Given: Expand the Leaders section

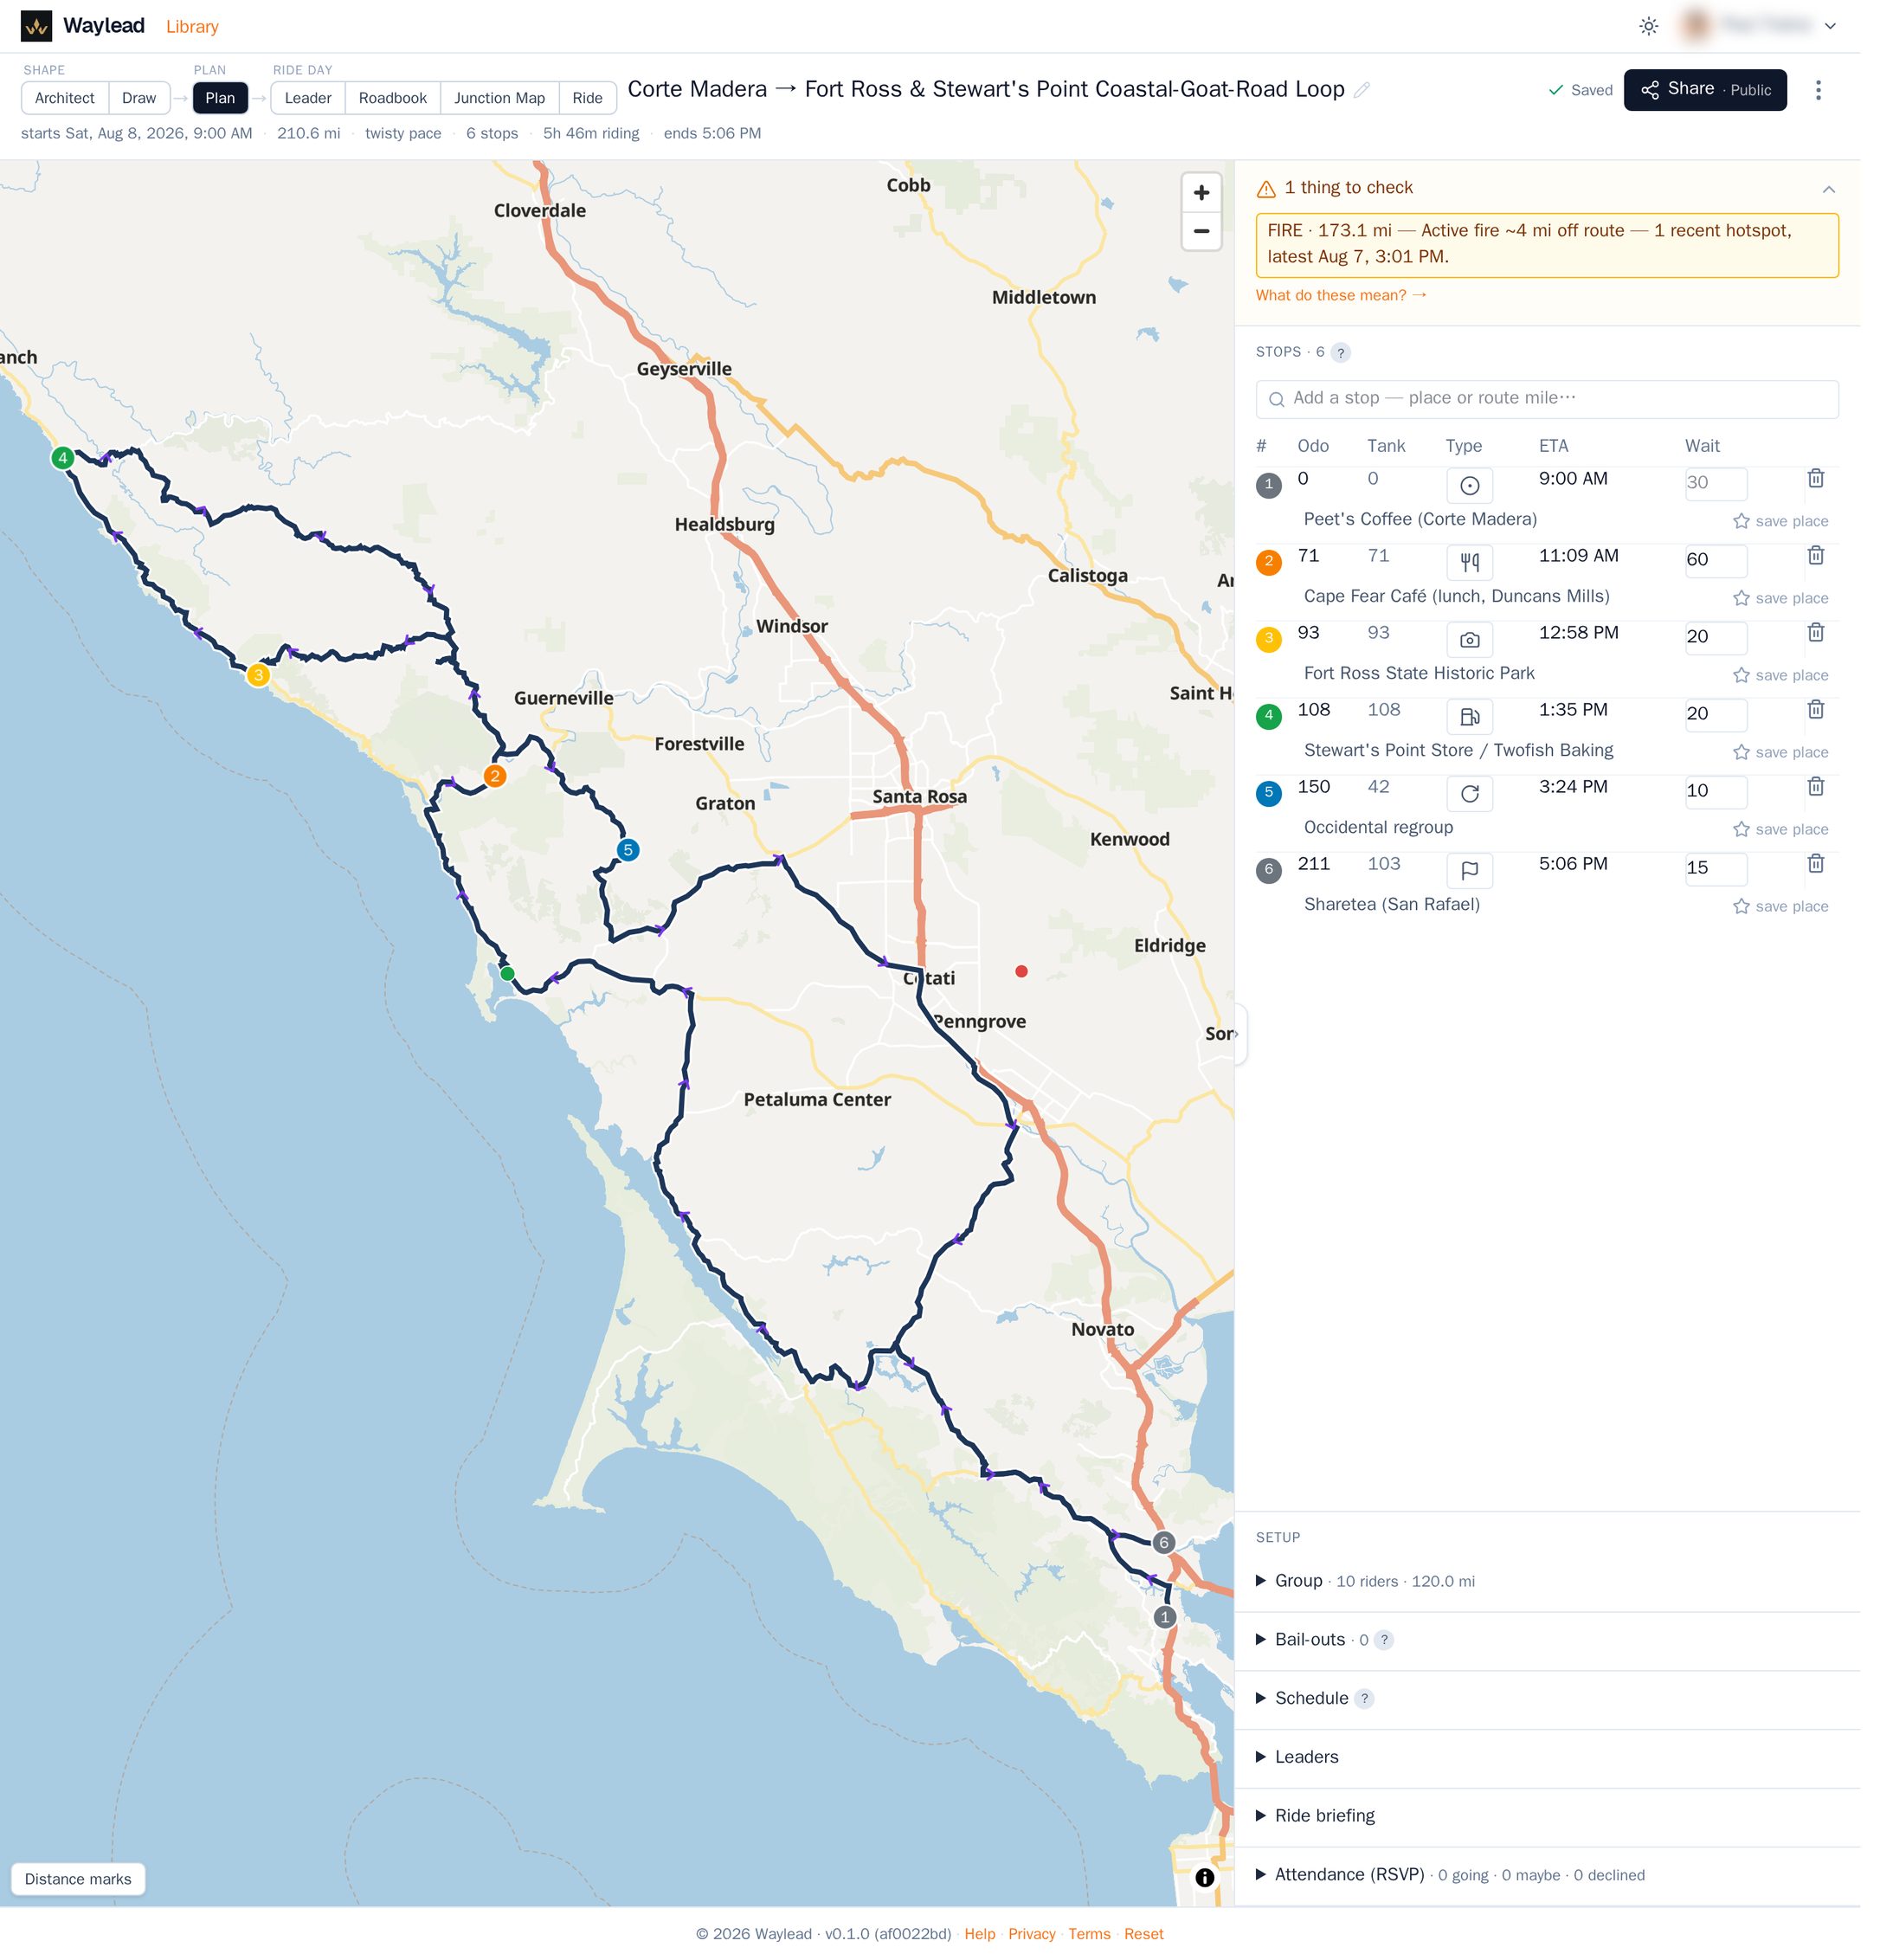Looking at the screenshot, I should (x=1547, y=1758).
